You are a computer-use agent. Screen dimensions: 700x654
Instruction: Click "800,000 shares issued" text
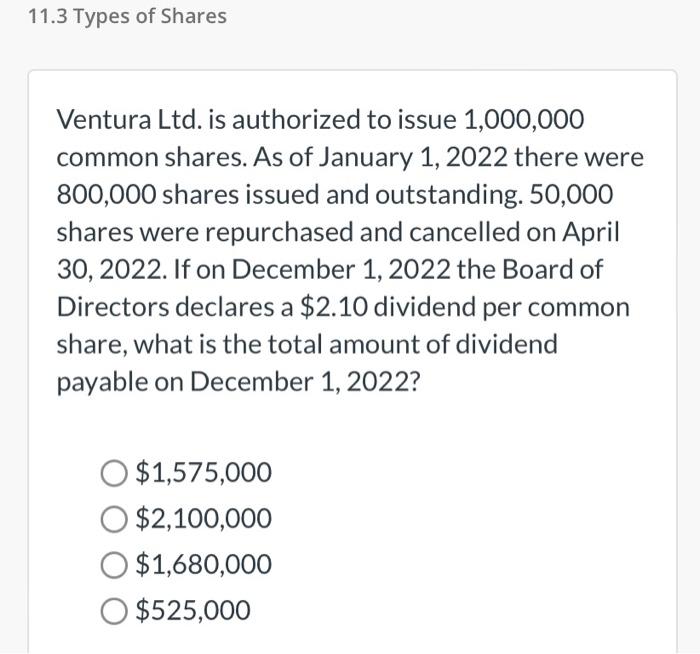tap(188, 195)
